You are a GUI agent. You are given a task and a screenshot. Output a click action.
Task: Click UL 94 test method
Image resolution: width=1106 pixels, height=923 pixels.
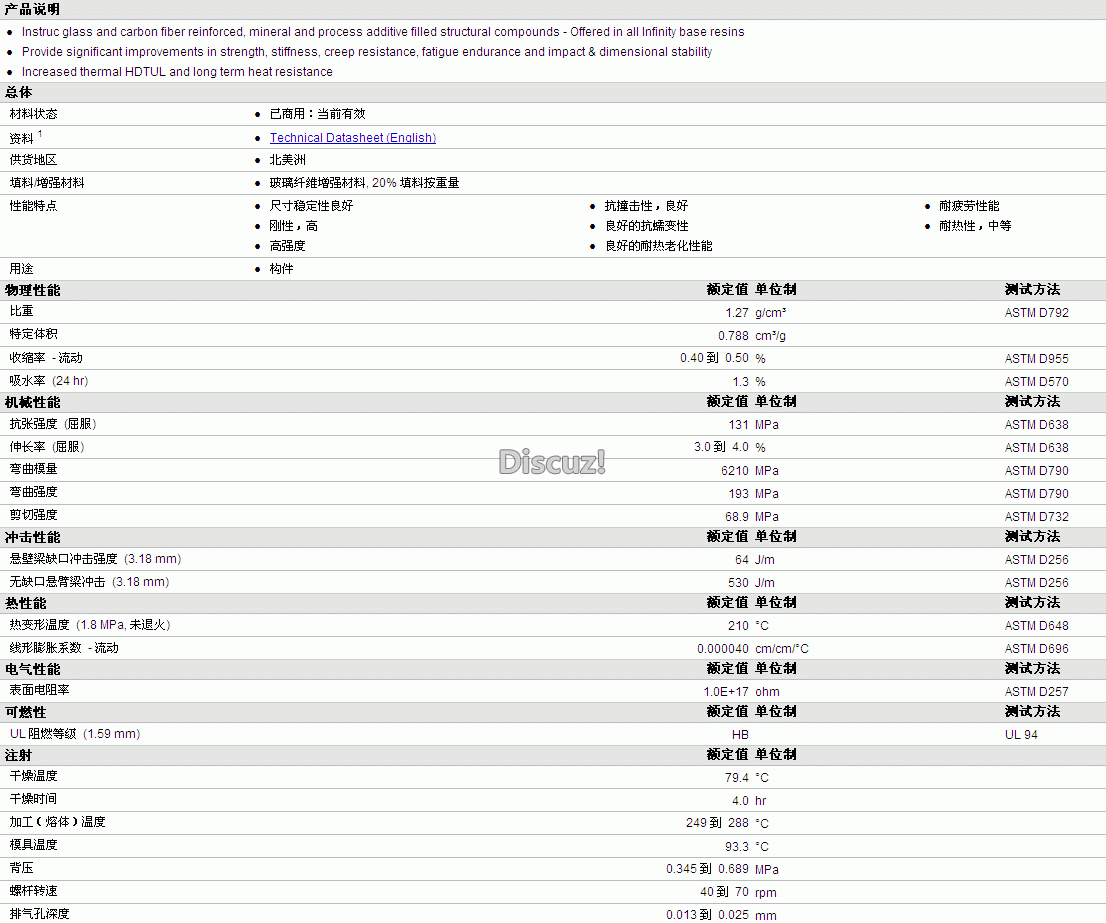1021,735
